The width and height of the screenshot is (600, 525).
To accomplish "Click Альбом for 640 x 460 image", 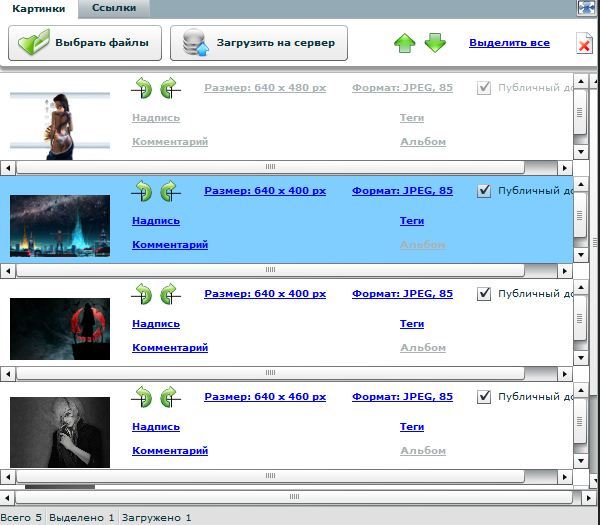I will [423, 450].
